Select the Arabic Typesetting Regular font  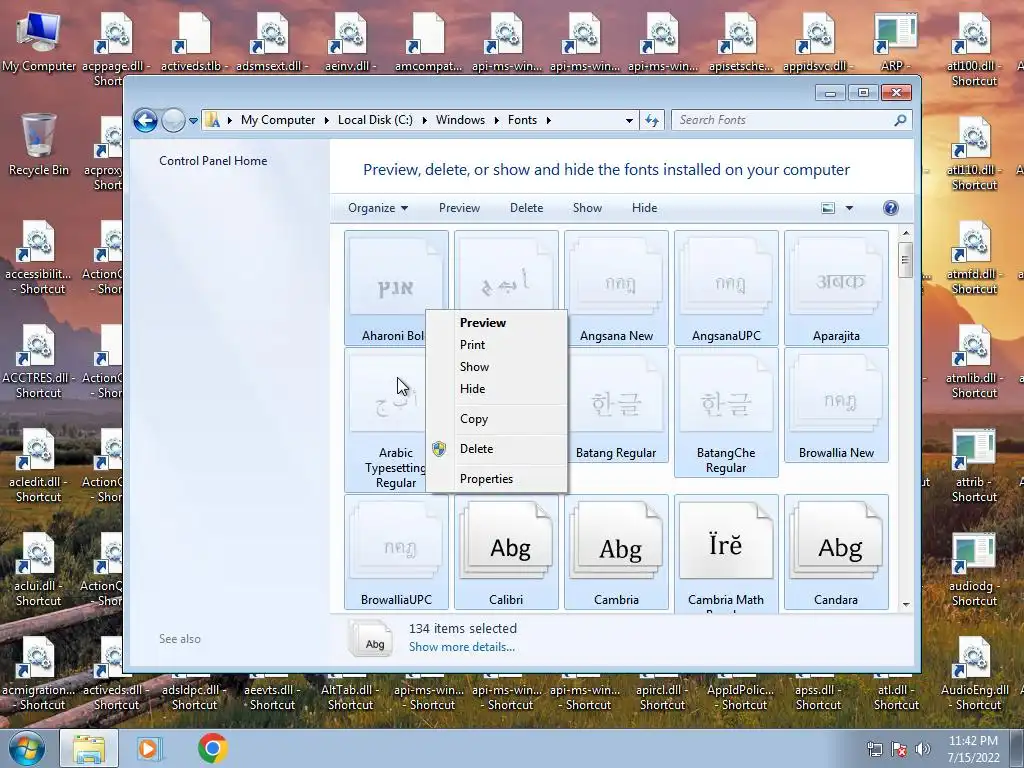pos(385,419)
